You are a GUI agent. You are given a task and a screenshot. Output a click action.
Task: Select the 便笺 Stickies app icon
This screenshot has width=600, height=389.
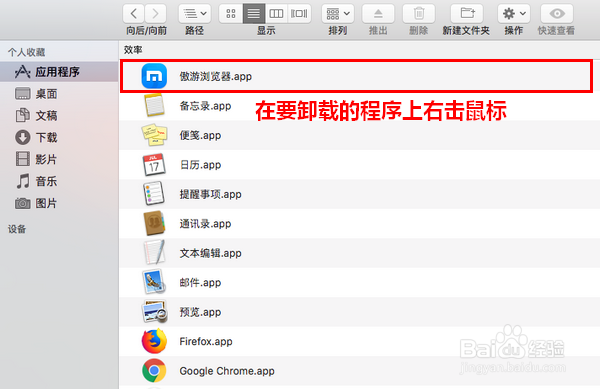tap(154, 135)
